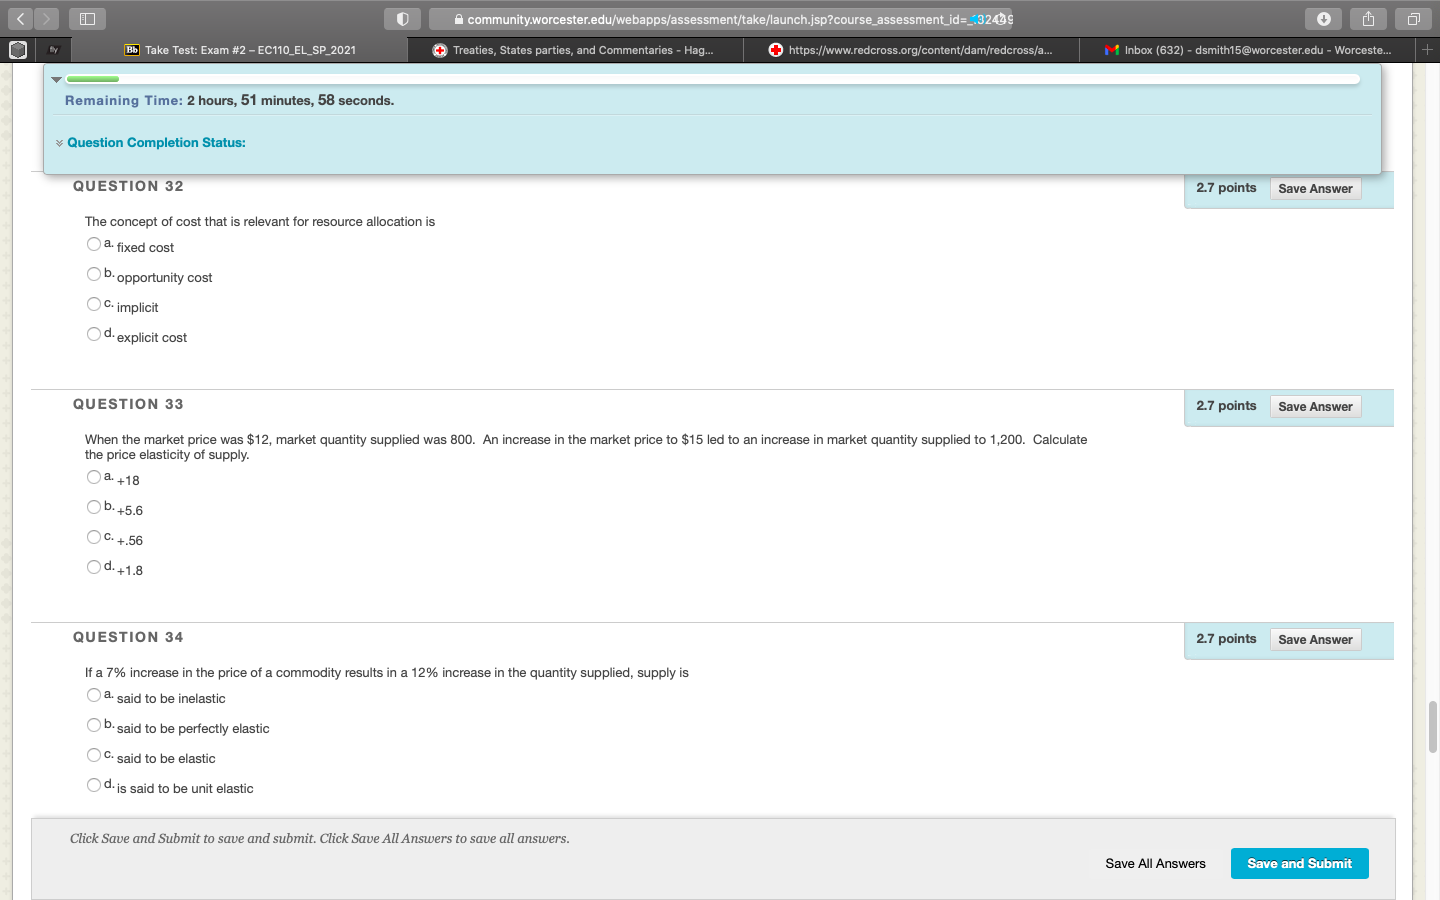1440x900 pixels.
Task: Toggle the Safari sidebar icon
Action: 87,19
